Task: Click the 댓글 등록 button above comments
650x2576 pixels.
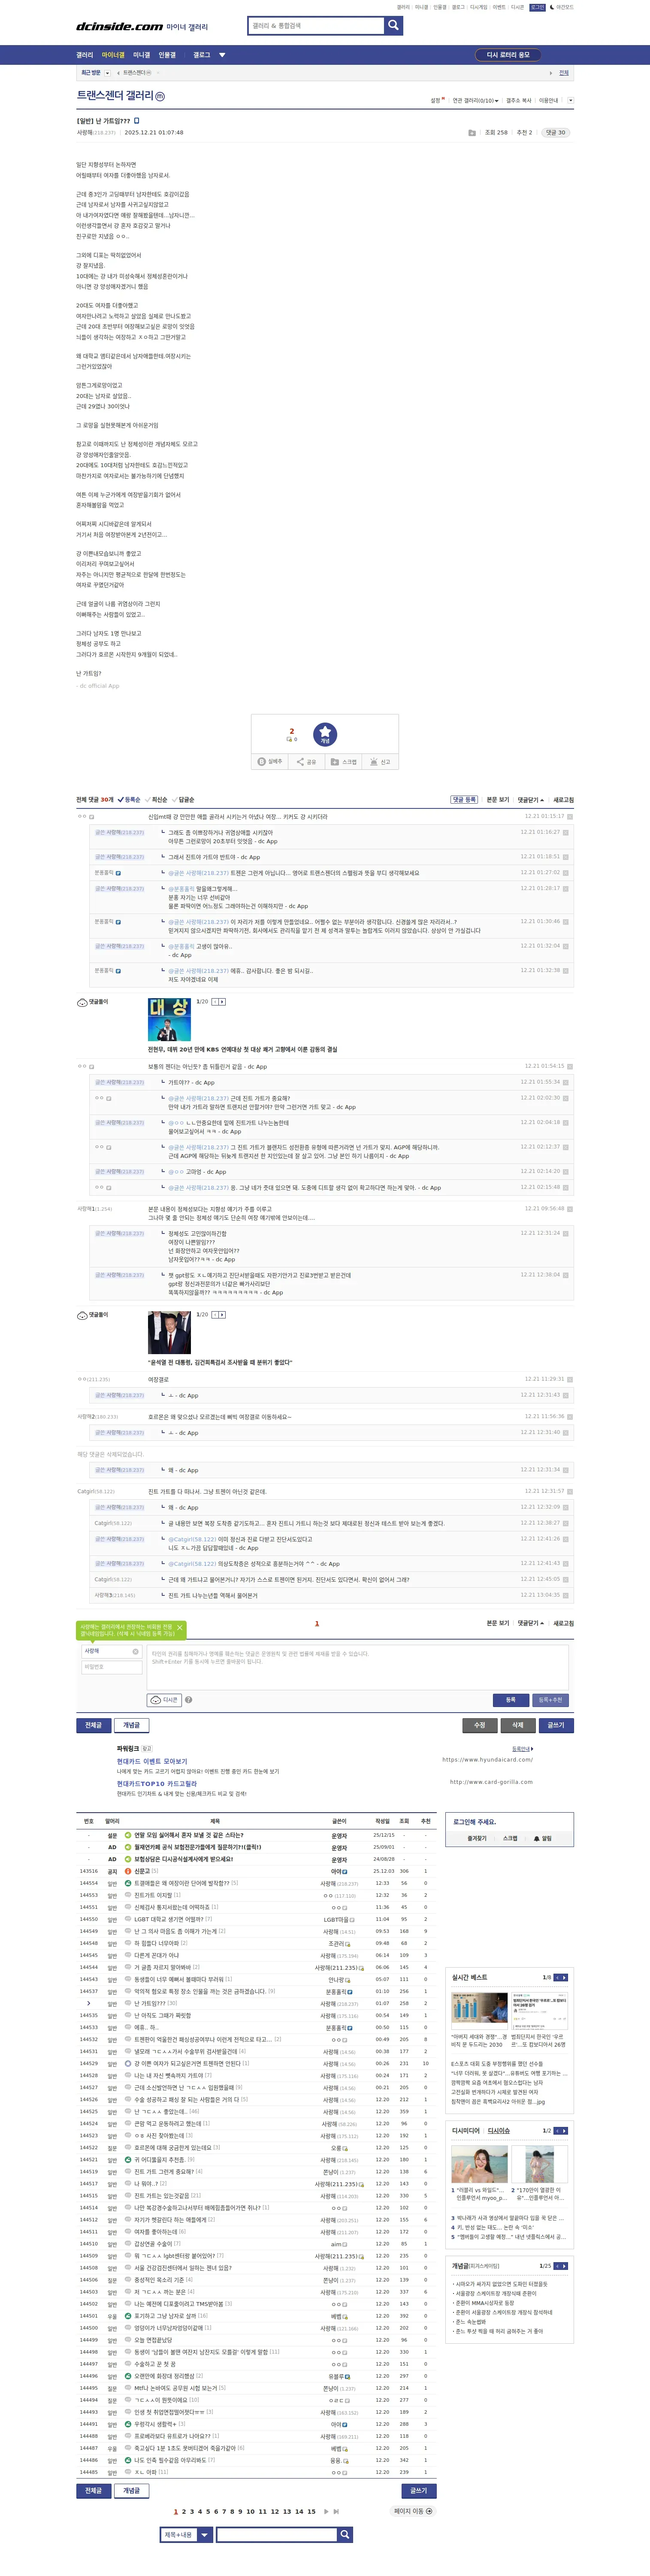Action: click(x=464, y=800)
